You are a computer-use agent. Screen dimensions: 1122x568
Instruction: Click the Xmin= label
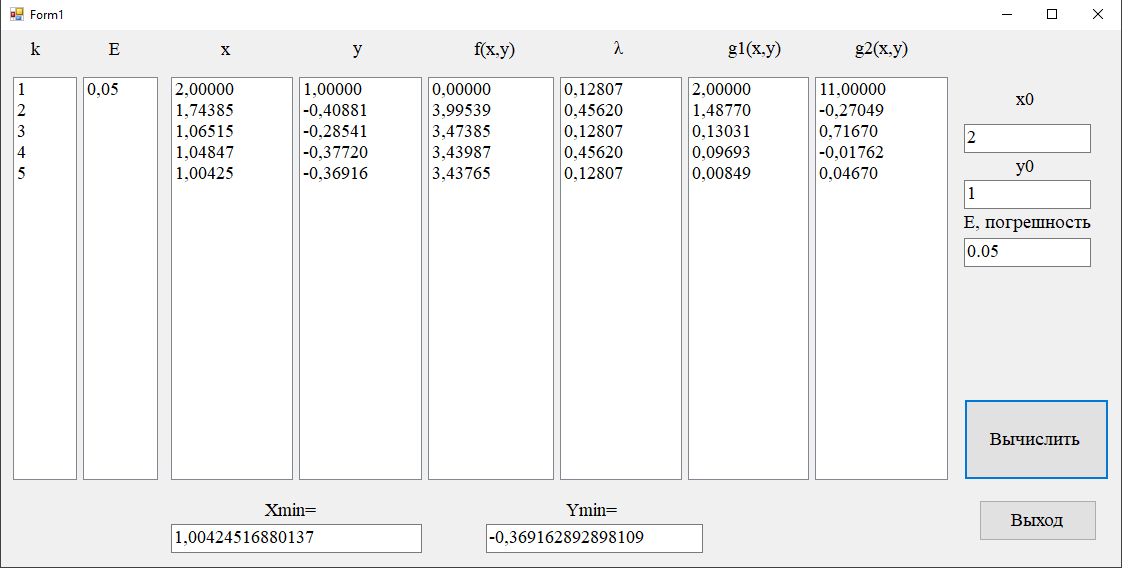pyautogui.click(x=291, y=510)
